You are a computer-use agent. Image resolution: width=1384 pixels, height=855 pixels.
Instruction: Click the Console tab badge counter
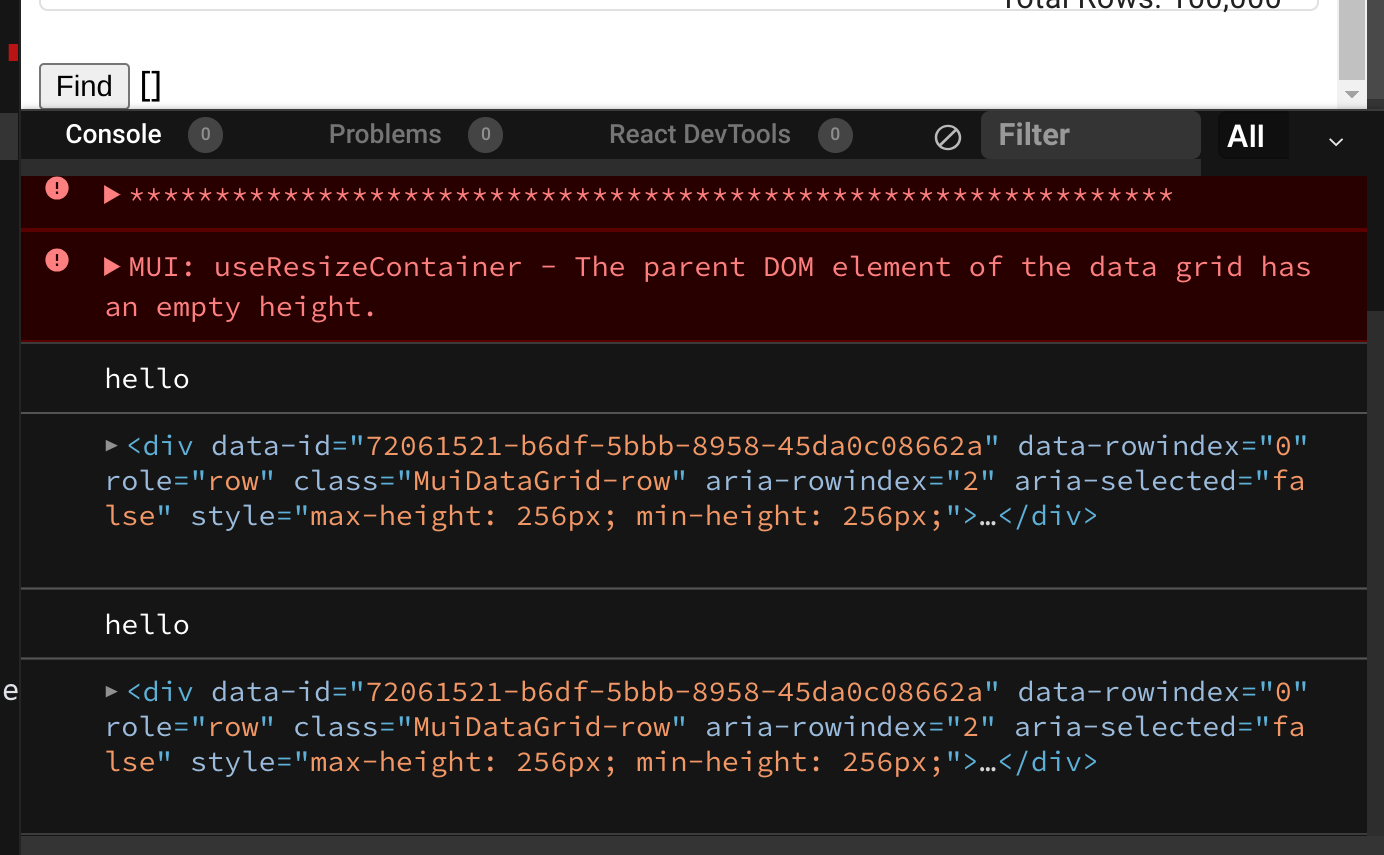[x=205, y=134]
